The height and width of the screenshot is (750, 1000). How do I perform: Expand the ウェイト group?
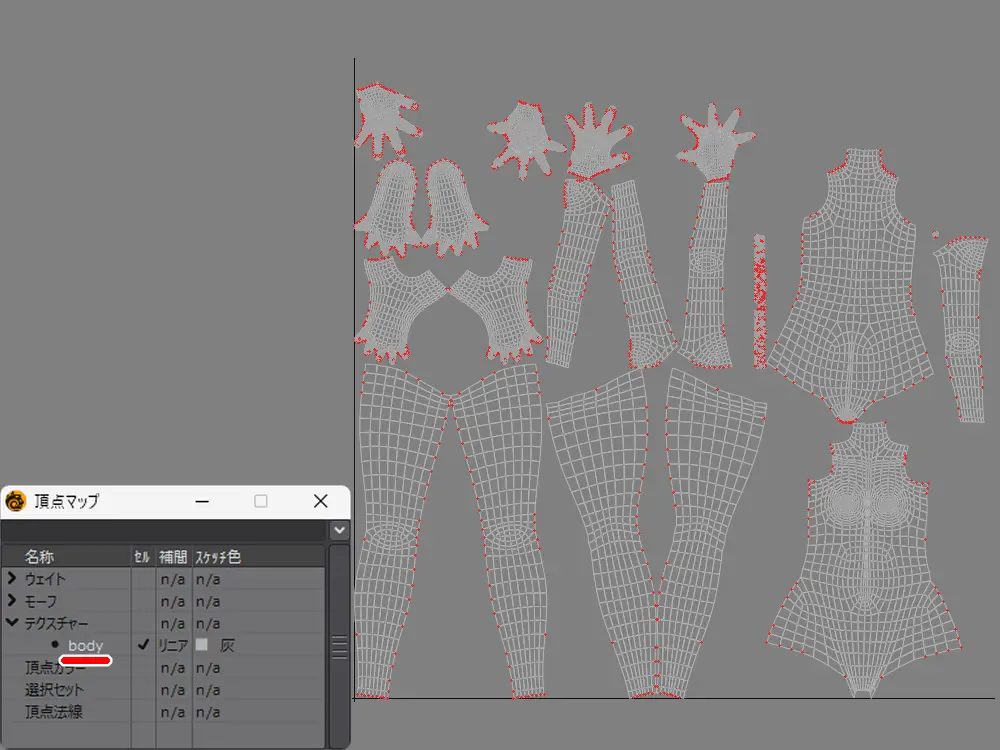point(11,579)
